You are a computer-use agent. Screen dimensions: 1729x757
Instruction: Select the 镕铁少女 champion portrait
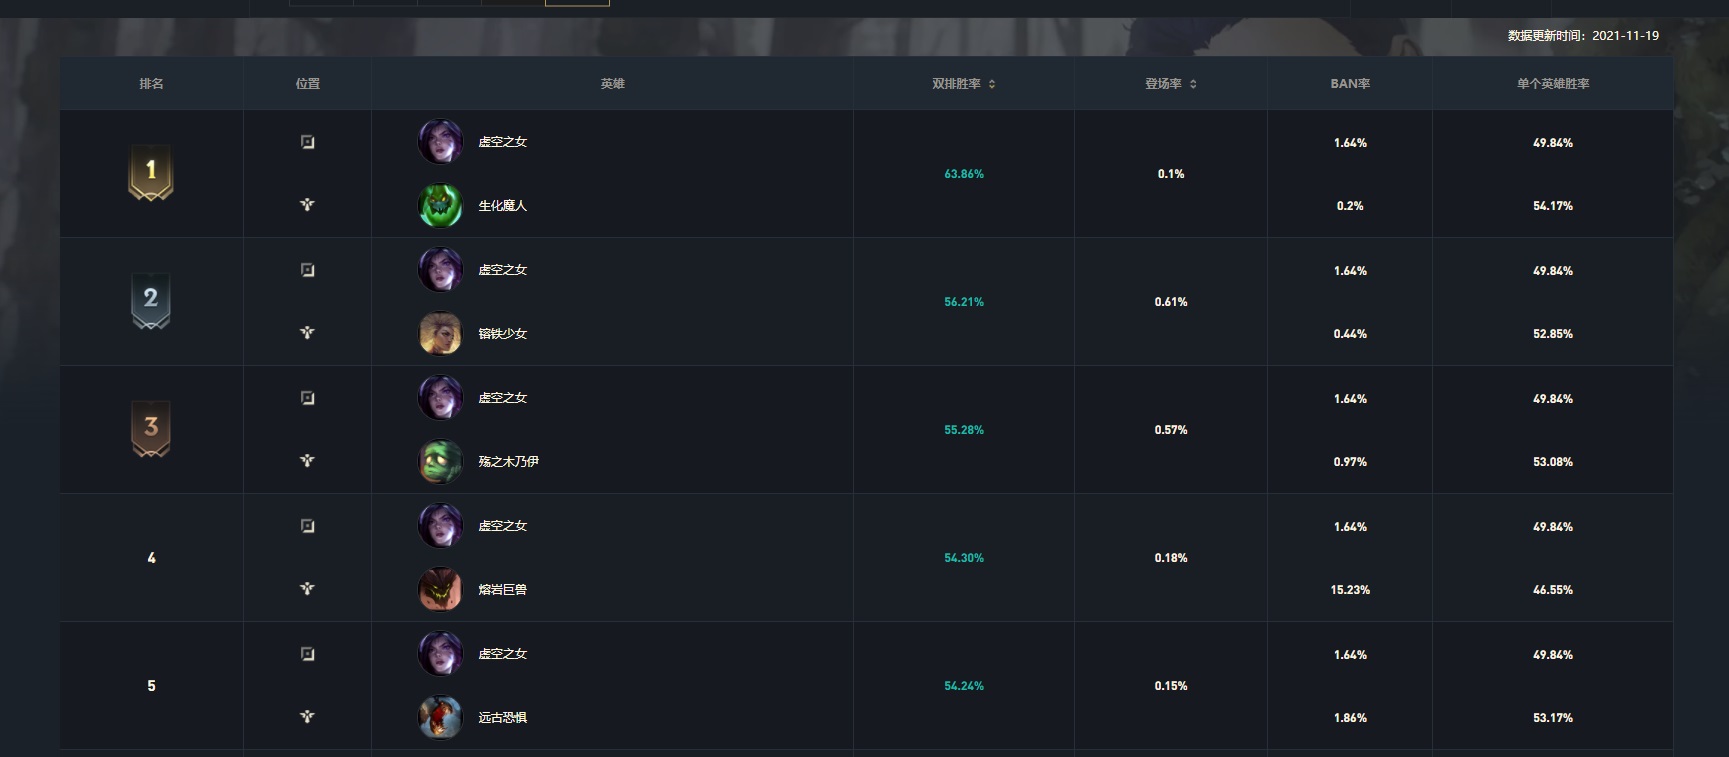(x=440, y=334)
